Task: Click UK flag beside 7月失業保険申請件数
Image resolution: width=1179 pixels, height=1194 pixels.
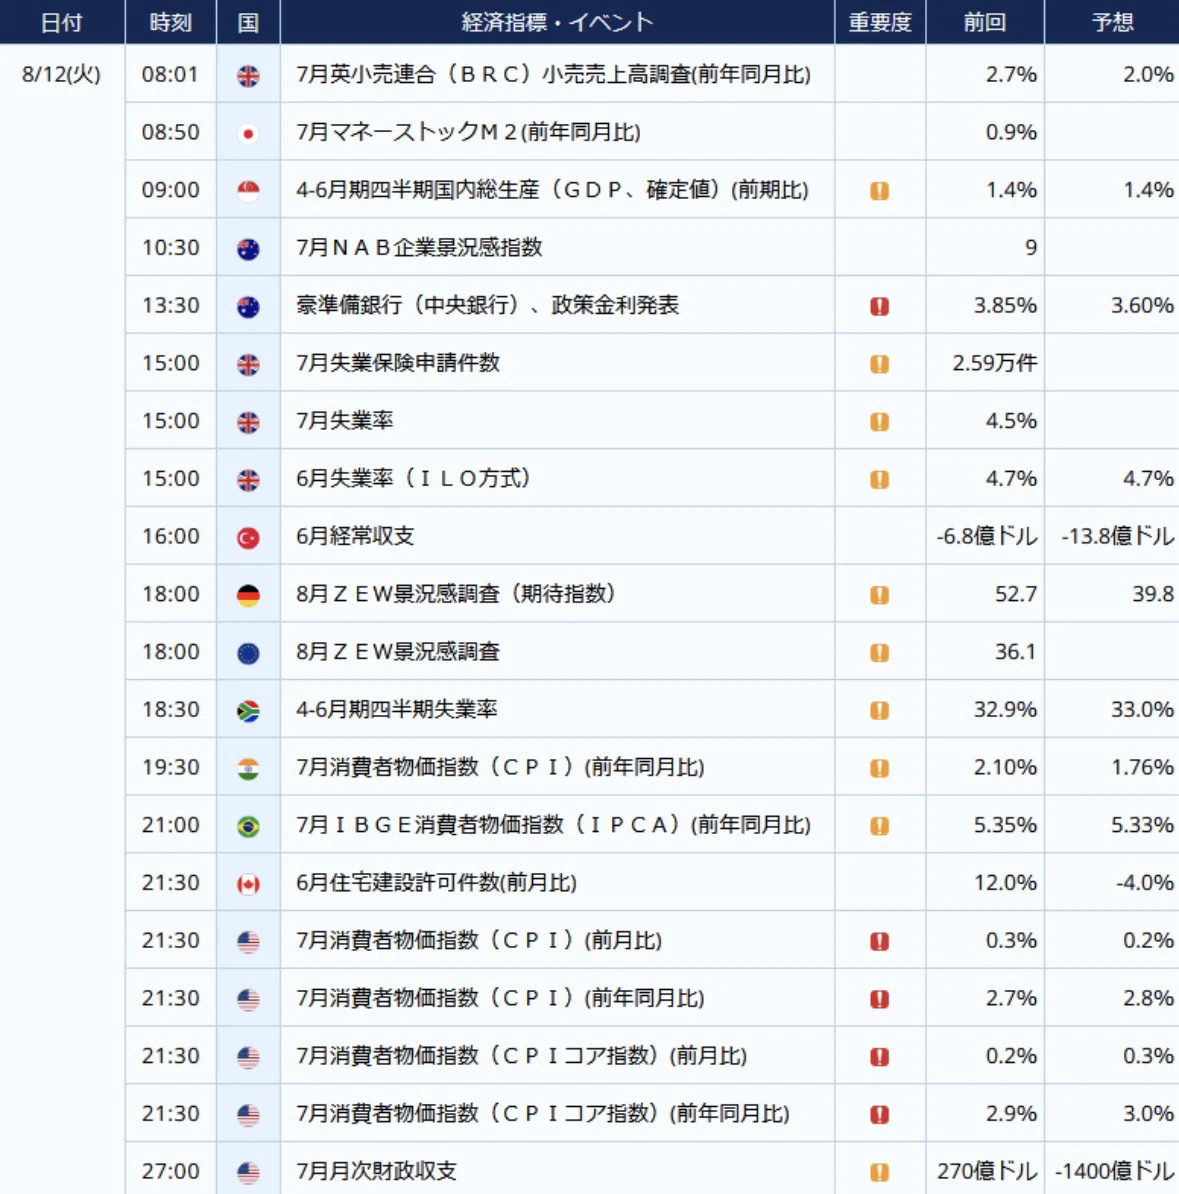Action: click(x=248, y=364)
